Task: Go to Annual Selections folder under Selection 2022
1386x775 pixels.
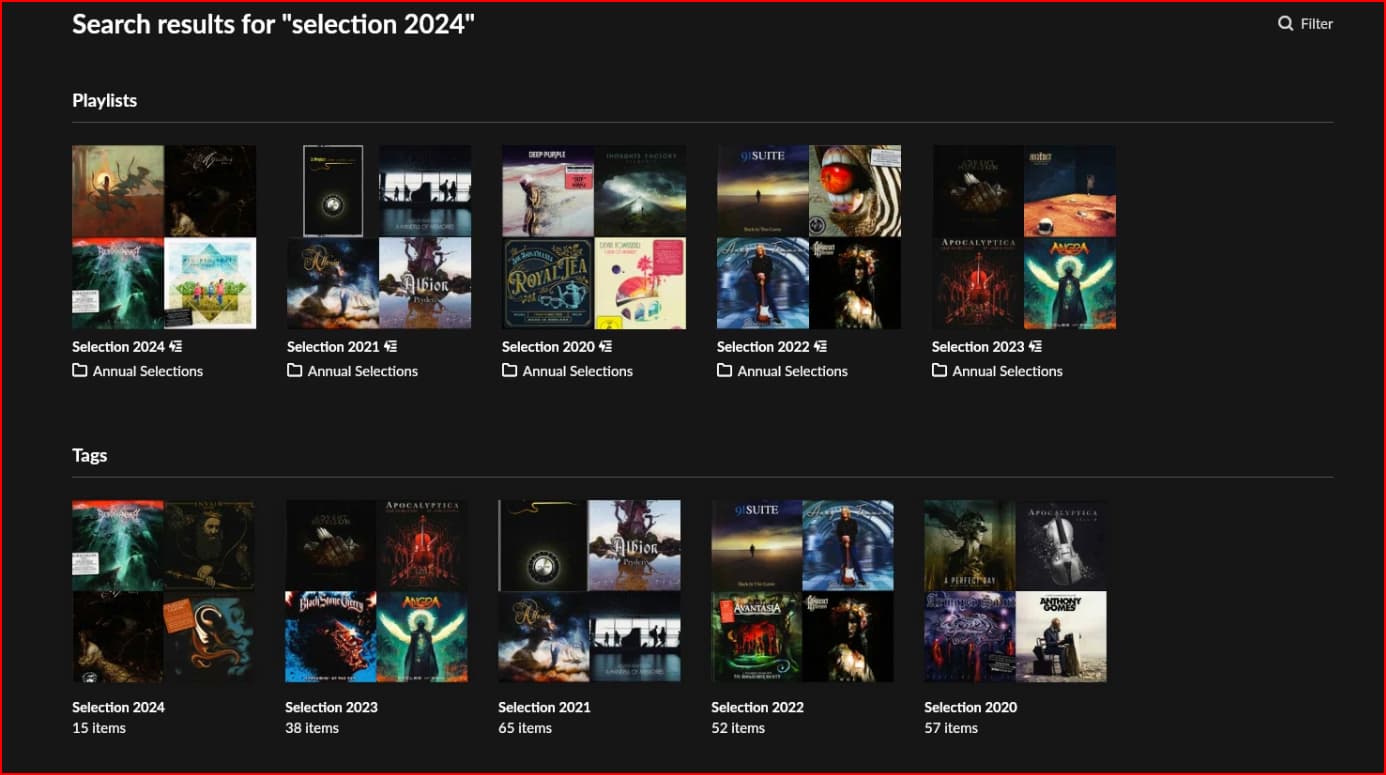Action: (x=793, y=371)
